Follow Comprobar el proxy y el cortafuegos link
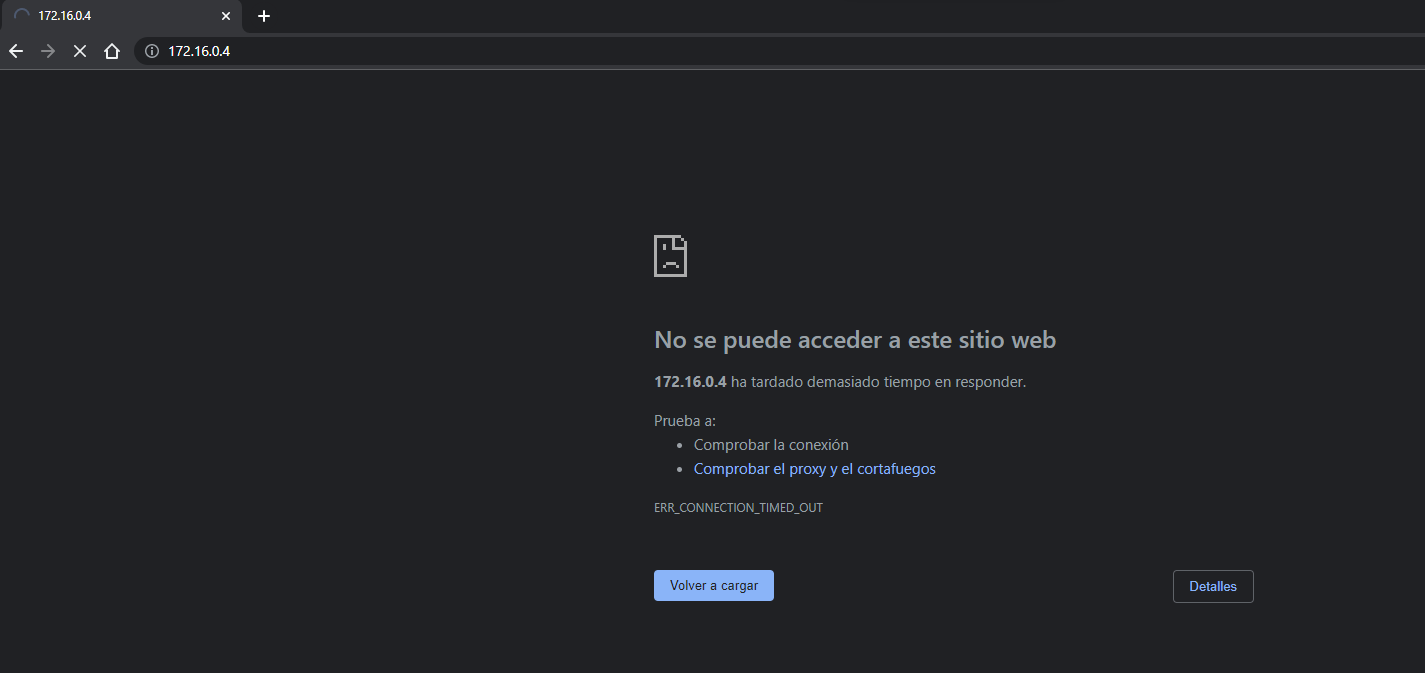The height and width of the screenshot is (673, 1425). tap(815, 469)
